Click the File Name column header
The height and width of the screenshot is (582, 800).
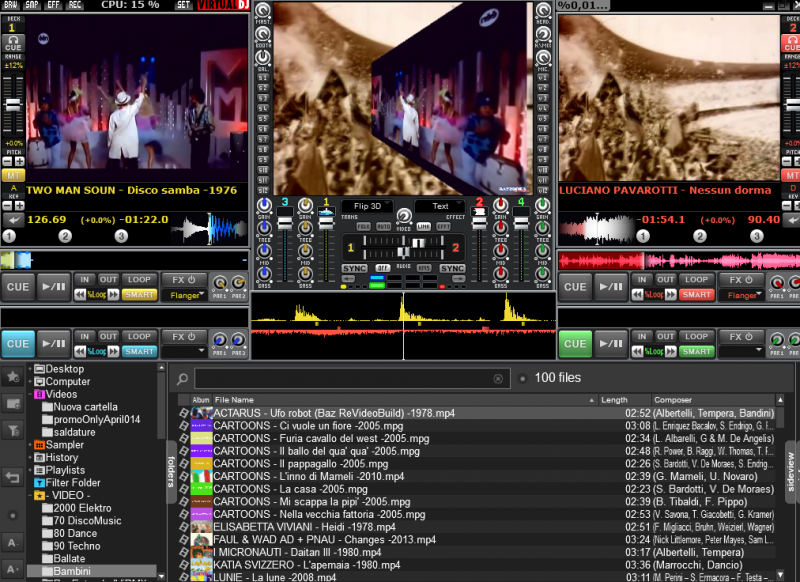coord(235,400)
